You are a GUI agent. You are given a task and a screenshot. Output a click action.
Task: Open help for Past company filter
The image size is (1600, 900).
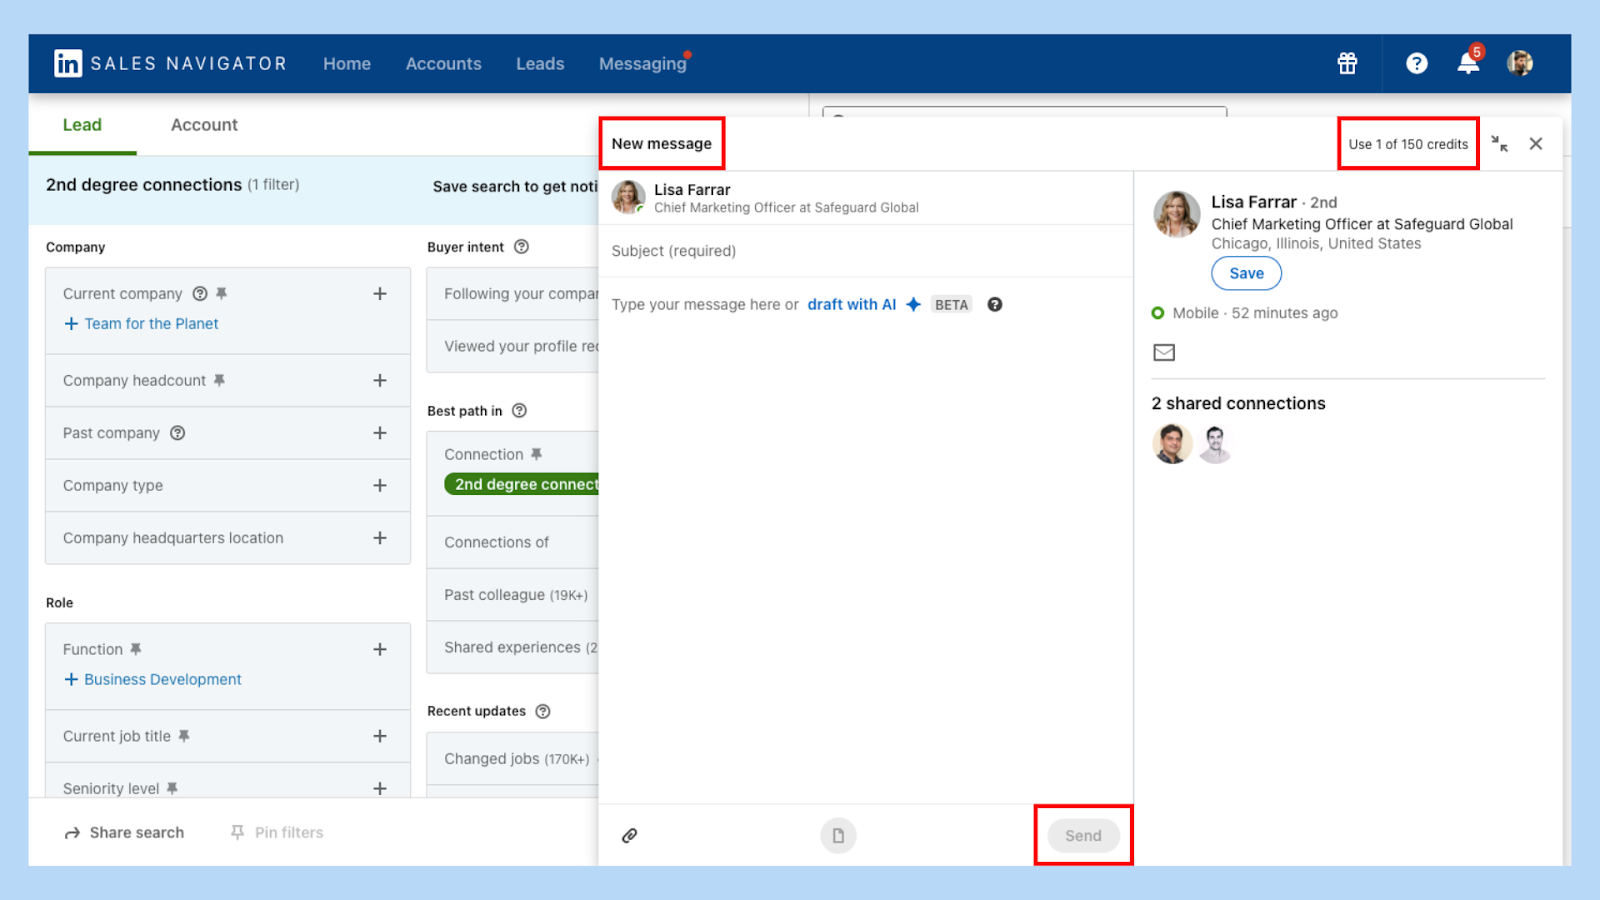177,433
